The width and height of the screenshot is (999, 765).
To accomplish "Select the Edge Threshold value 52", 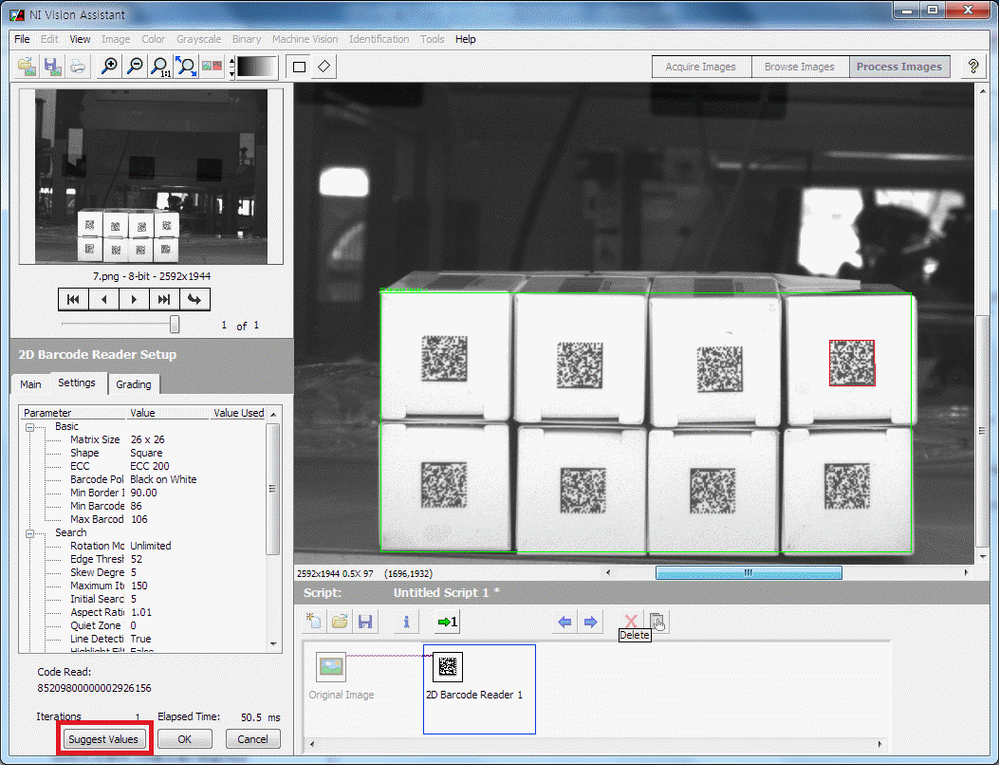I will [x=136, y=559].
